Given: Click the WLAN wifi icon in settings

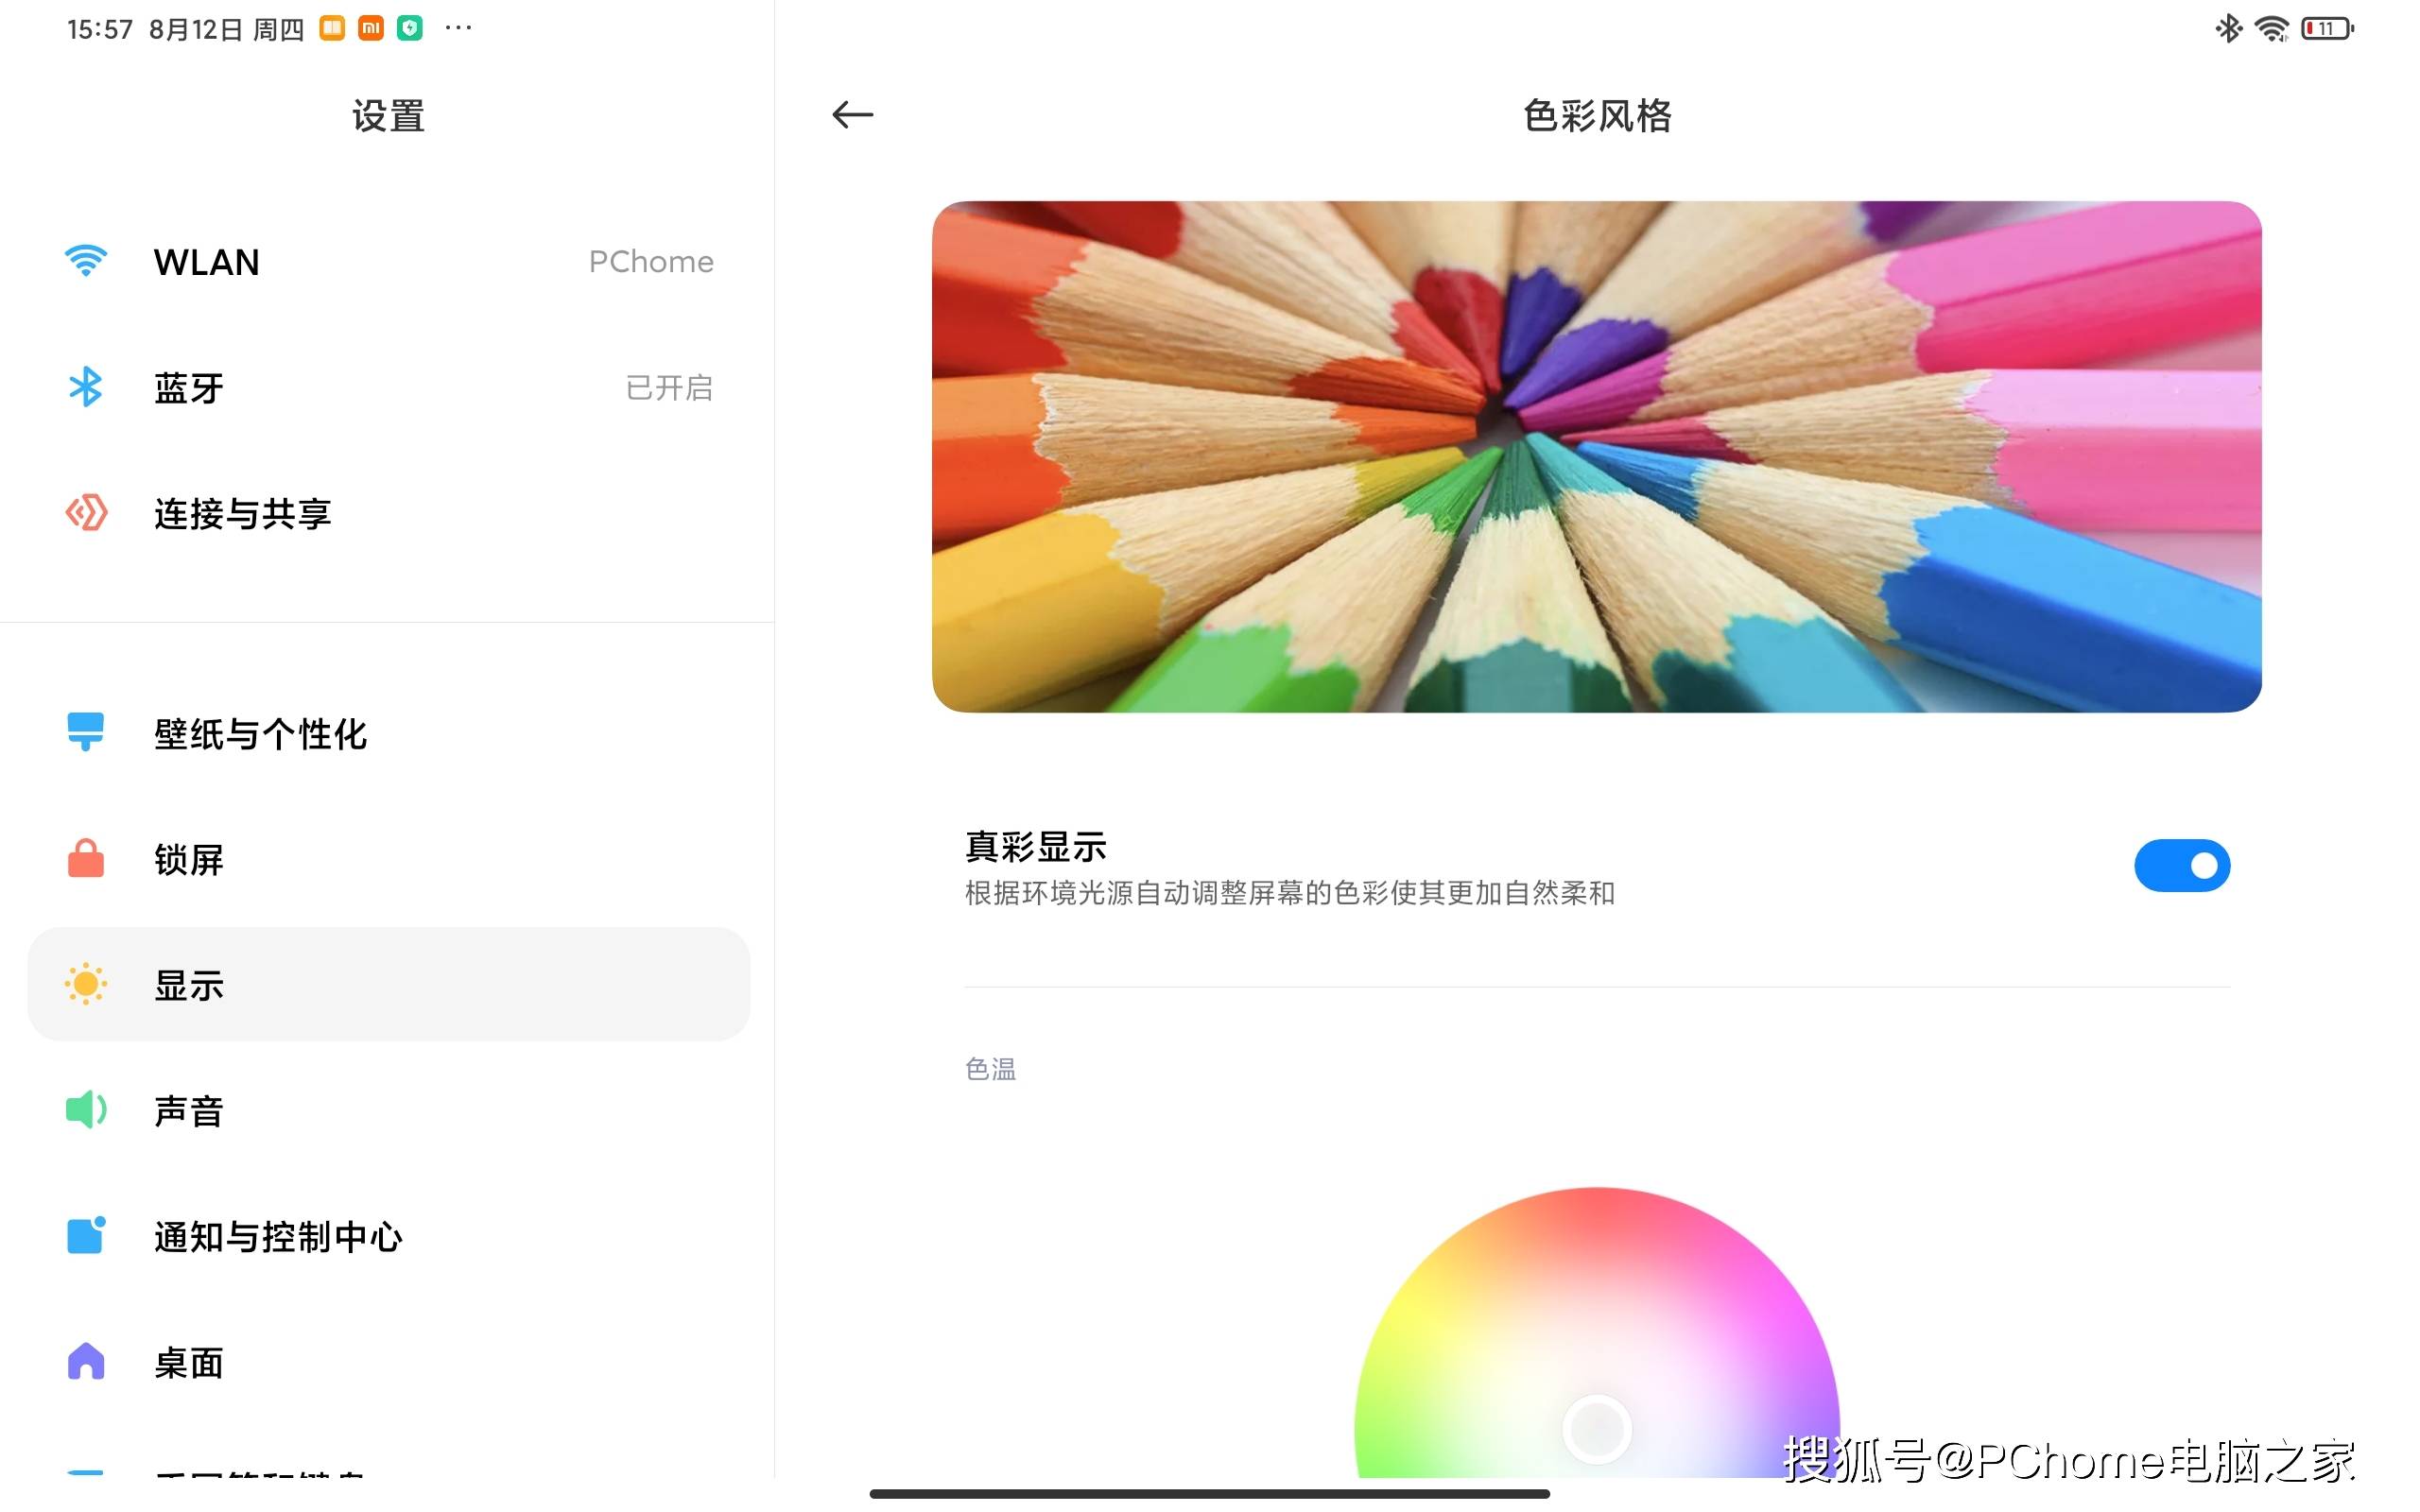Looking at the screenshot, I should coord(86,261).
